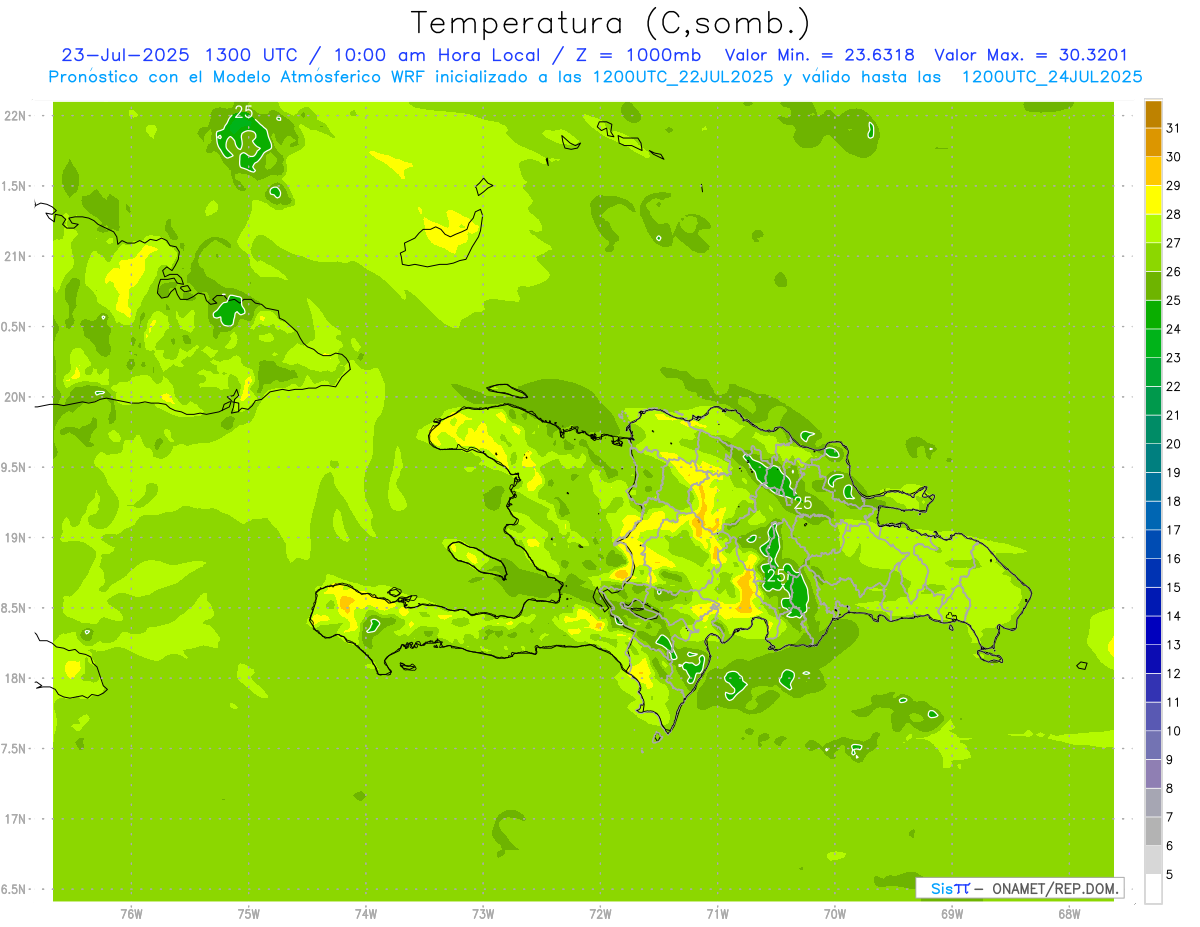Click the 73W longitude label

[x=483, y=914]
